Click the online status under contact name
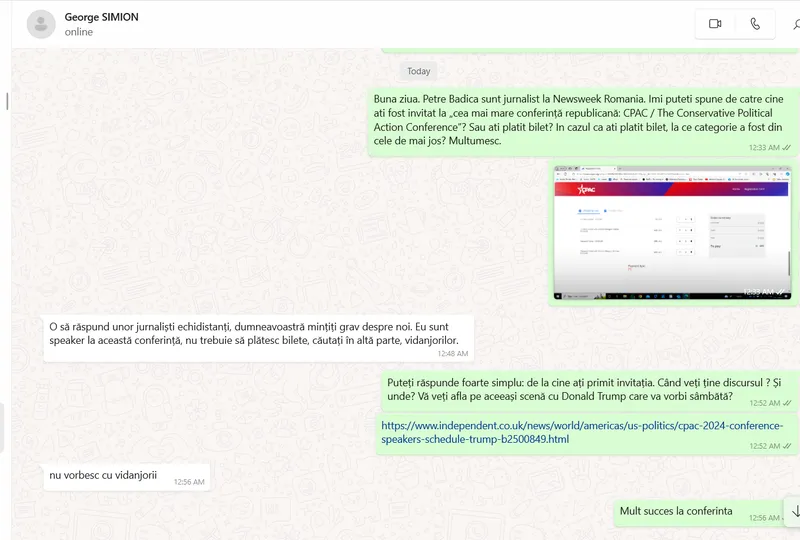The image size is (800, 540). pyautogui.click(x=79, y=32)
